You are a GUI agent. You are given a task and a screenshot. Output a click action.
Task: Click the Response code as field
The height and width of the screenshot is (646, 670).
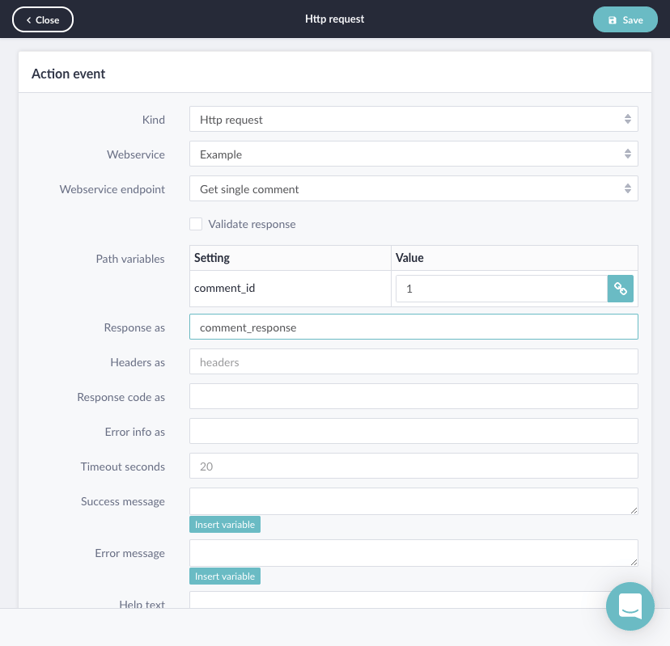point(413,397)
